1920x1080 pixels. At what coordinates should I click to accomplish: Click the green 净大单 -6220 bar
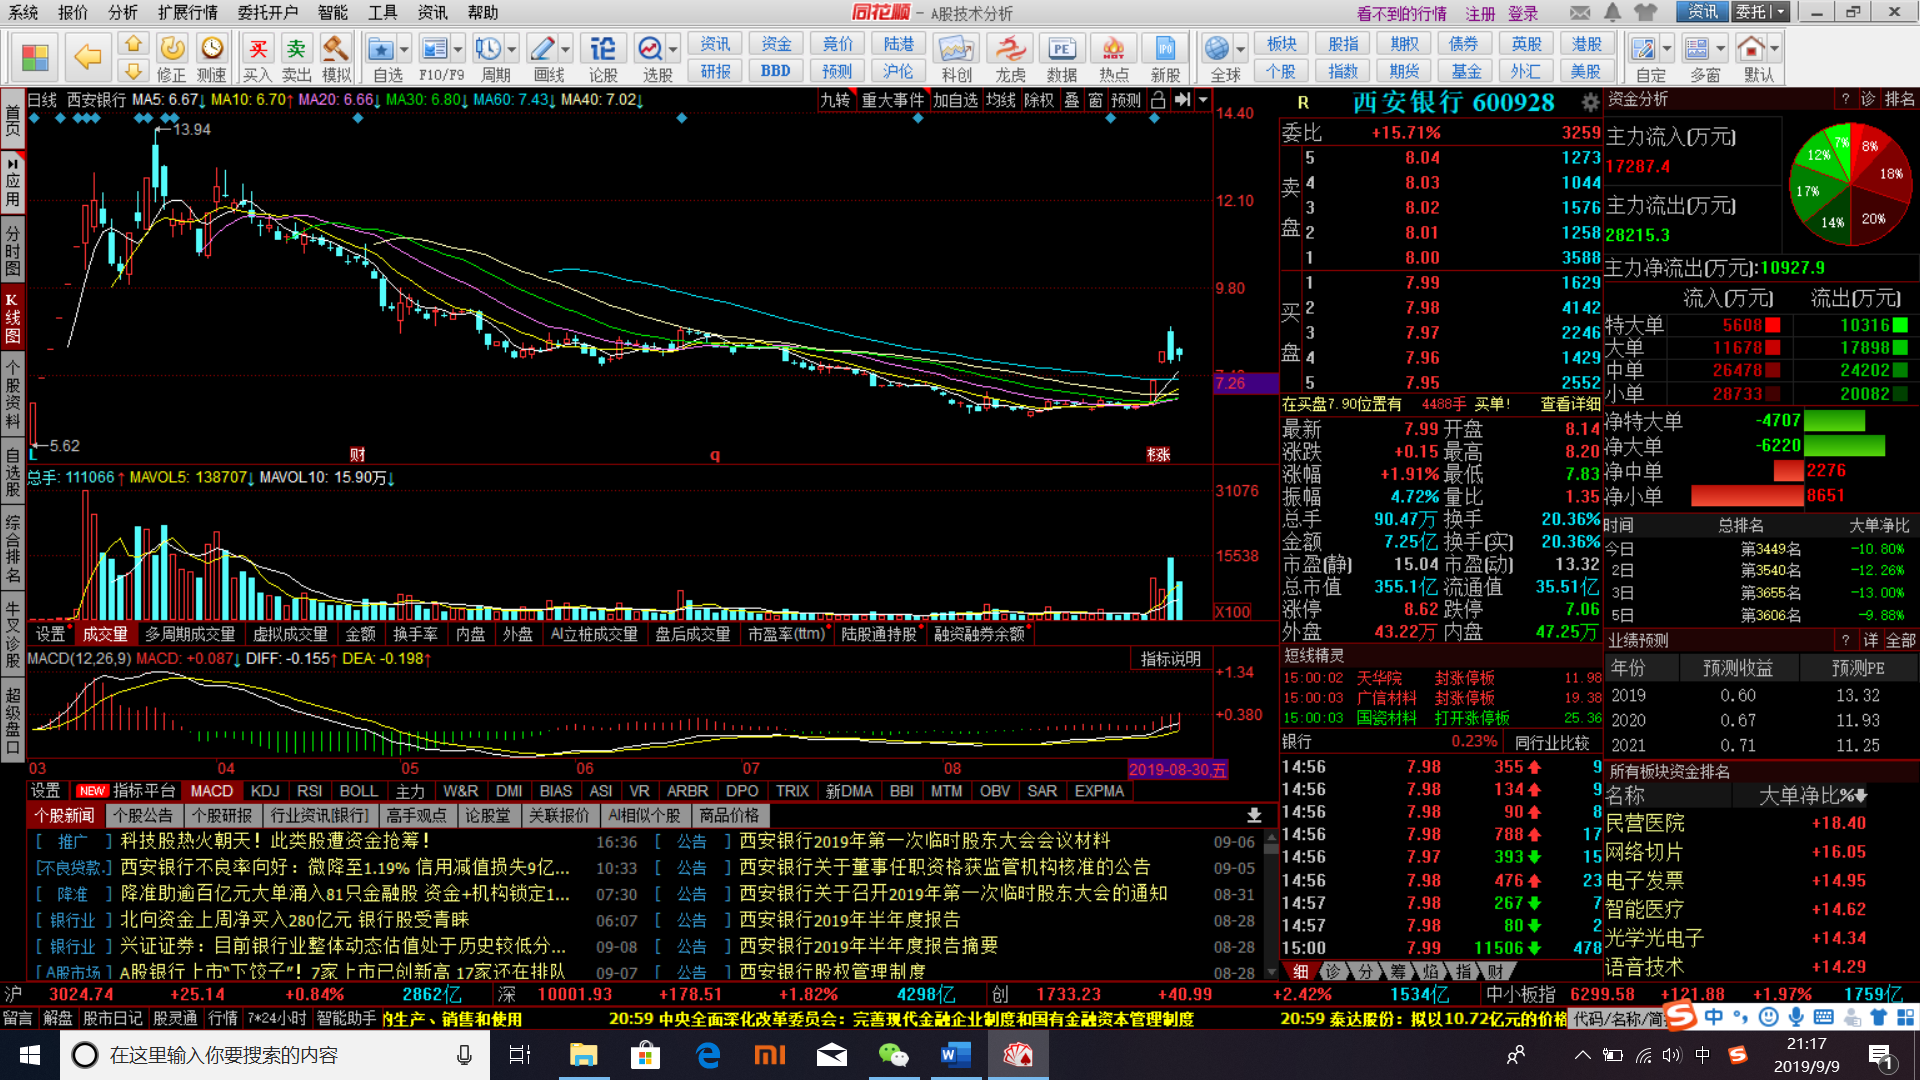pyautogui.click(x=1845, y=445)
